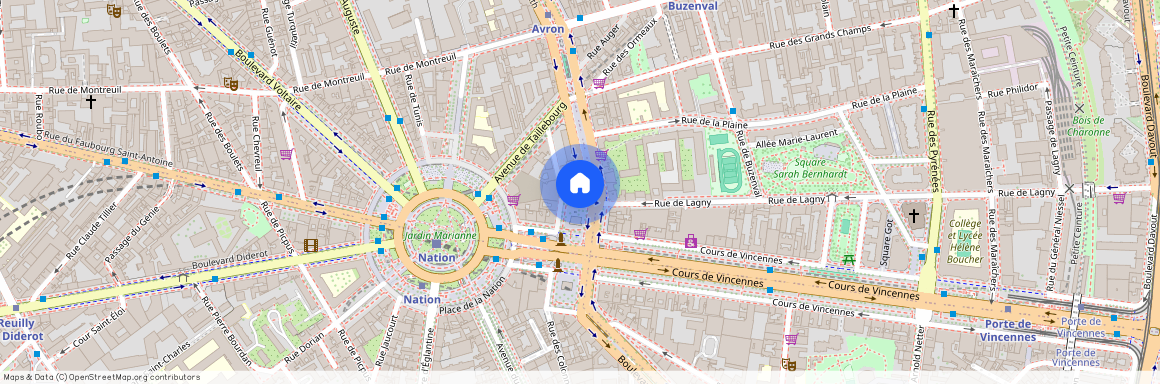
Task: Select the Rue Philidor label
Action: coord(1014,92)
